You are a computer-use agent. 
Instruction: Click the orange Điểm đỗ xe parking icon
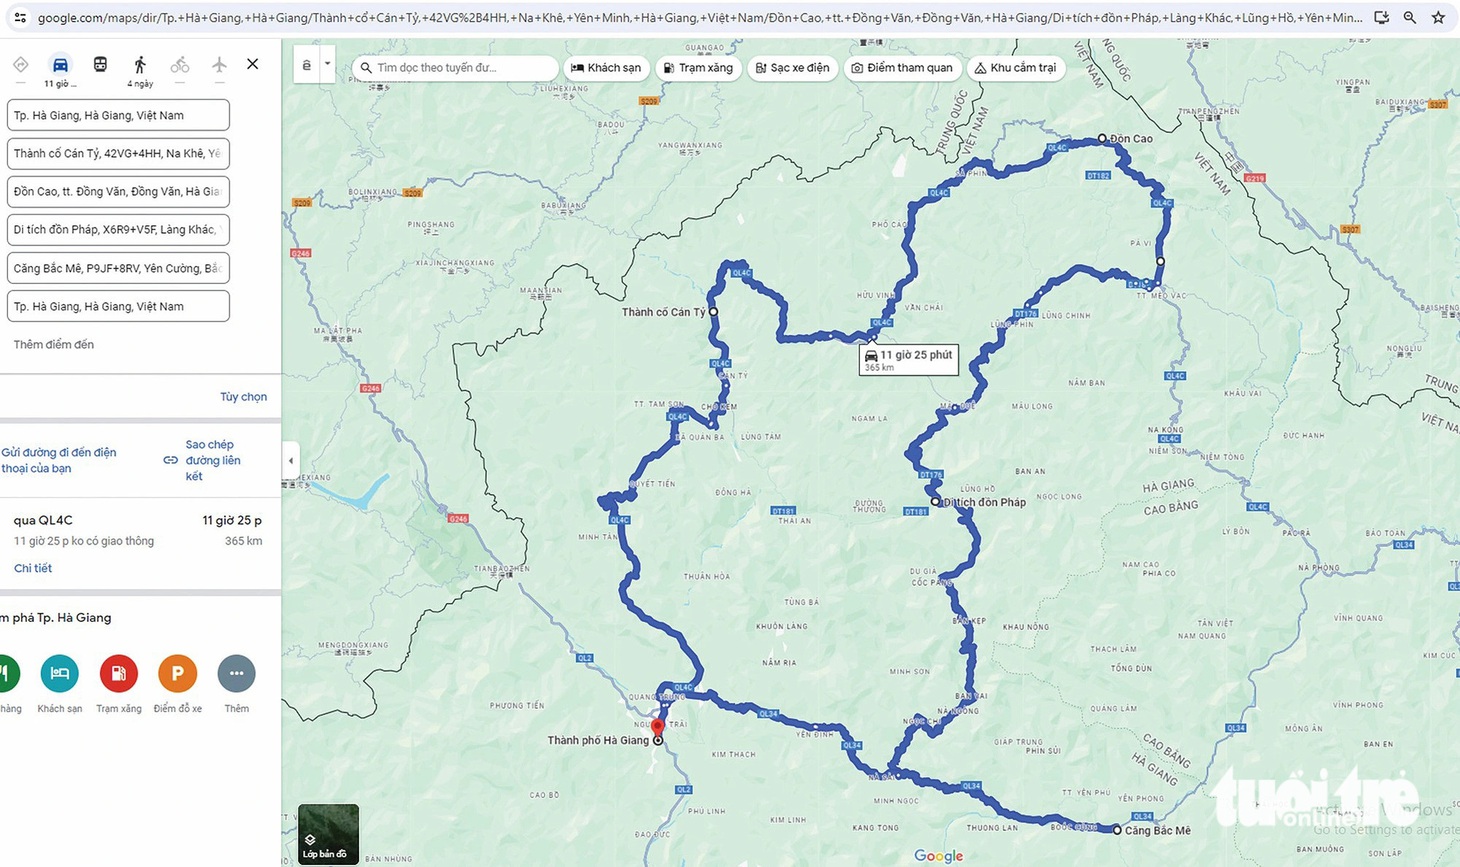point(177,674)
